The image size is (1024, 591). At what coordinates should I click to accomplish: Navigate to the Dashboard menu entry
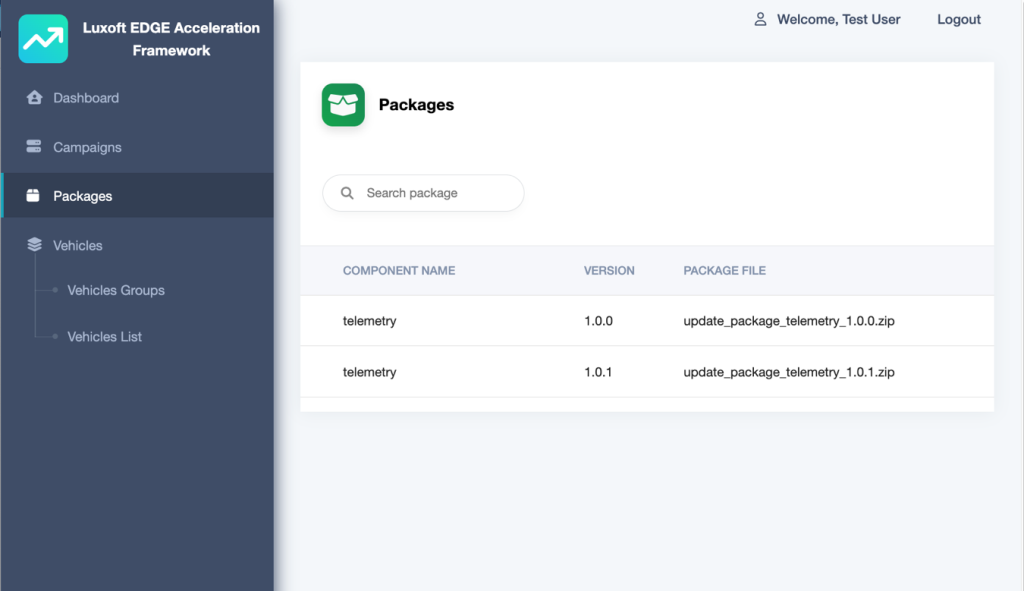pyautogui.click(x=86, y=97)
